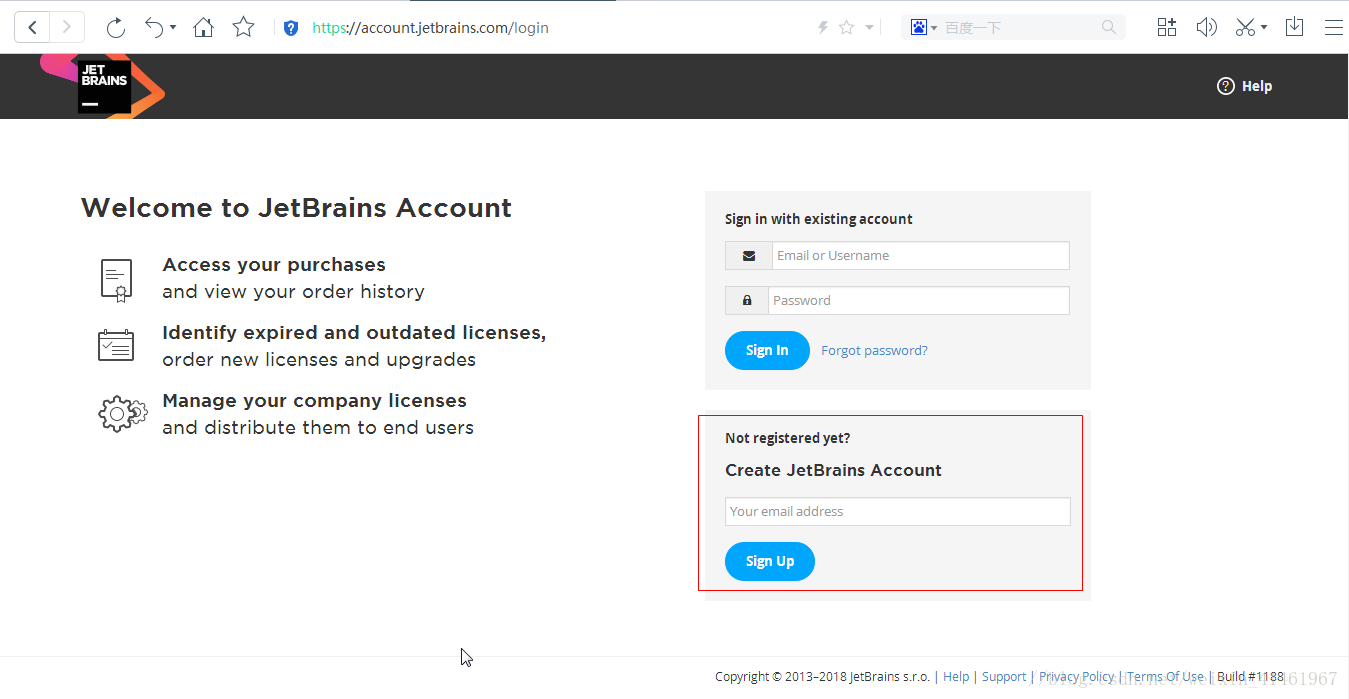Click 'Welcome to JetBrains Account' heading
1349x699 pixels.
(x=296, y=208)
